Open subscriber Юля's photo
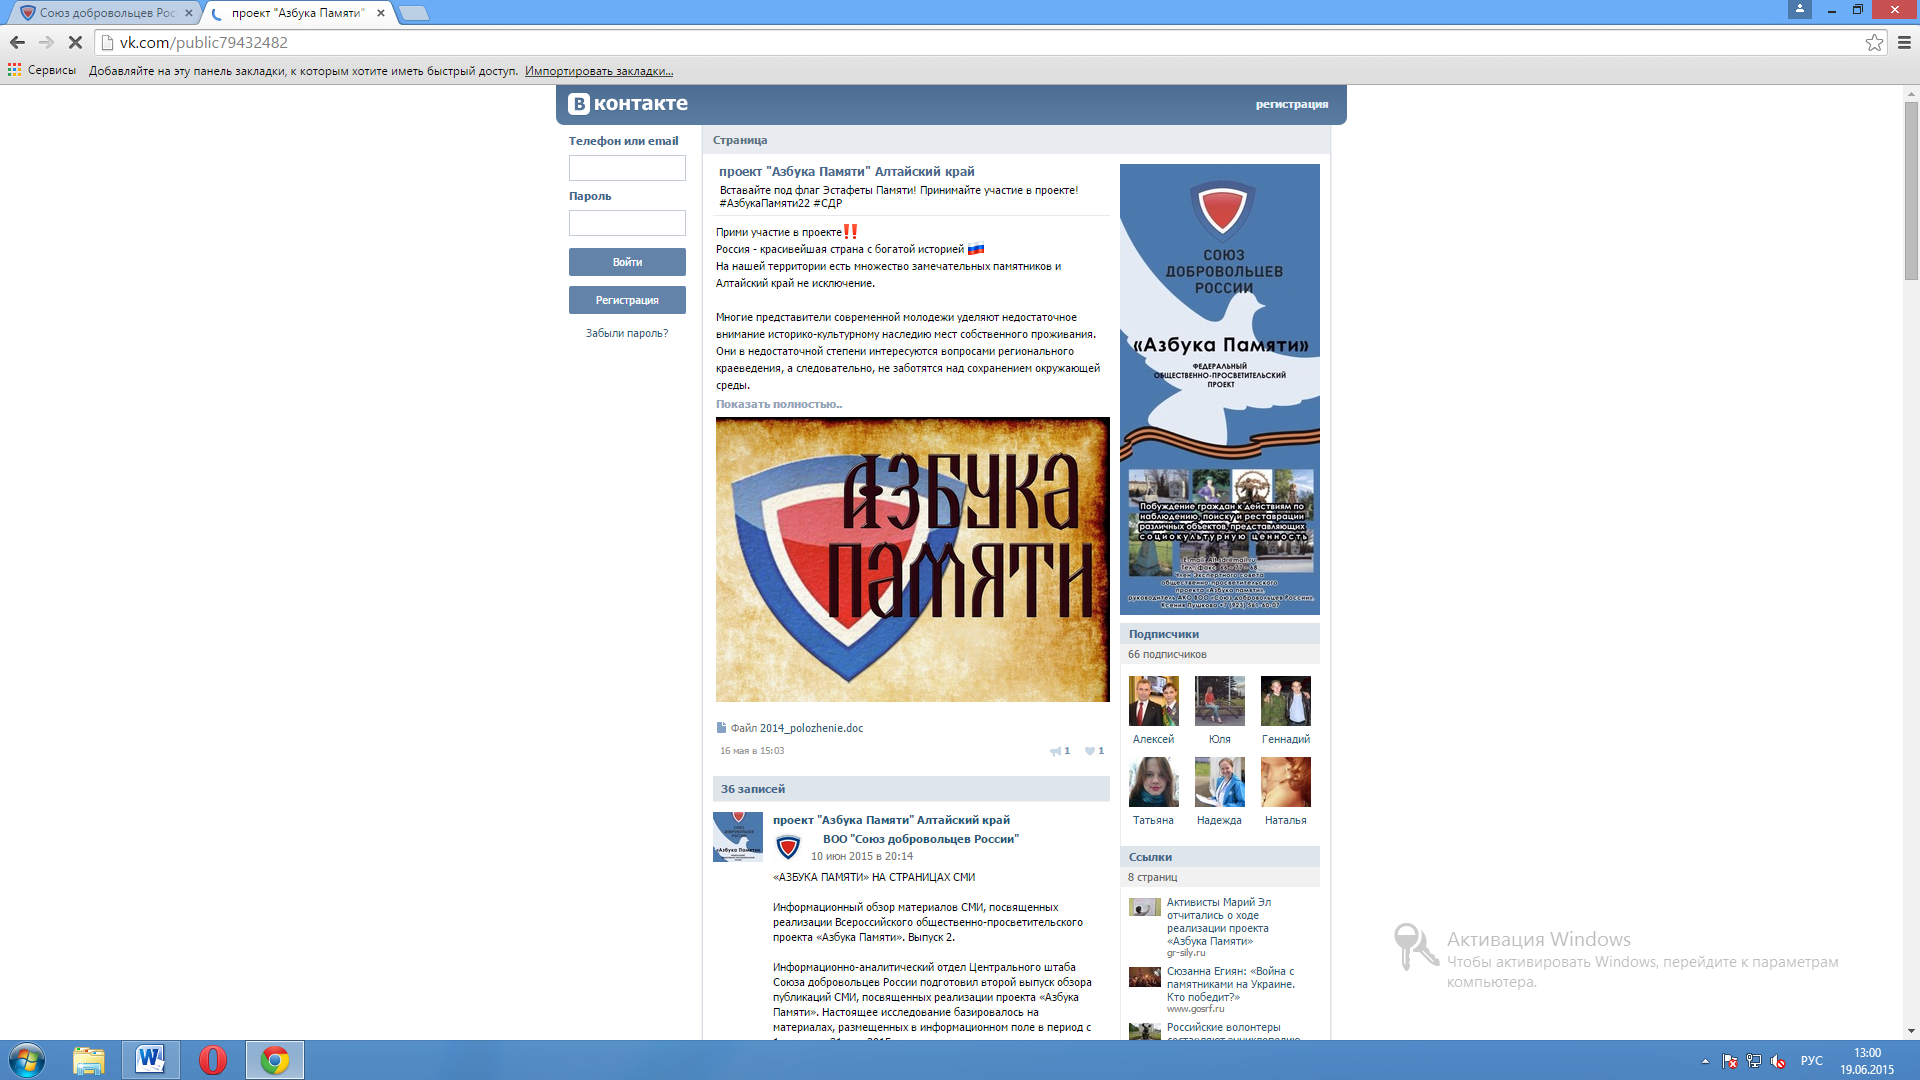Screen dimensions: 1920x1080 pyautogui.click(x=1220, y=701)
